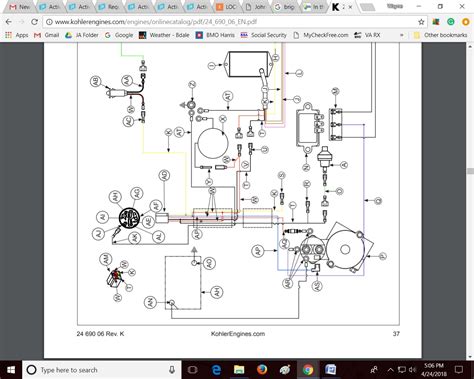The width and height of the screenshot is (474, 379).
Task: Bookmark this page with the star icon
Action: coord(421,22)
